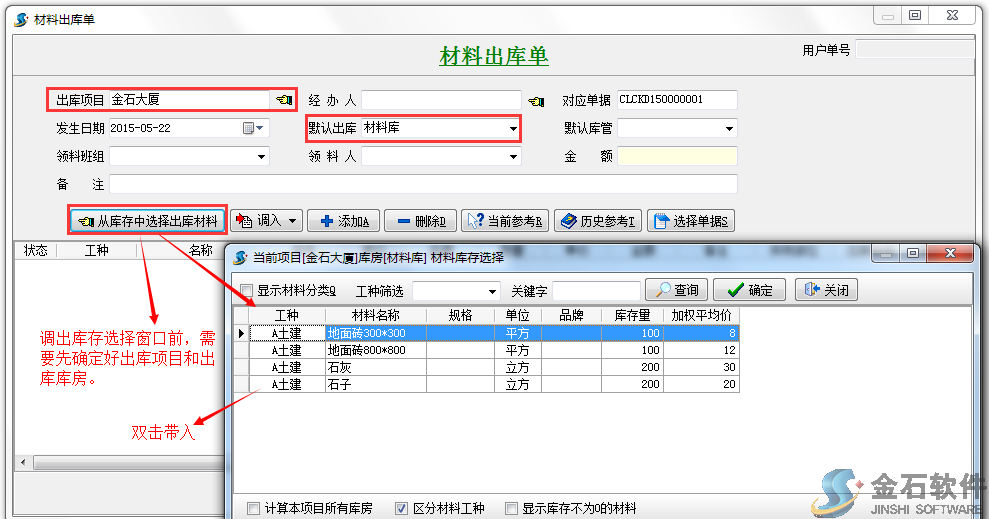This screenshot has height=519, width=989.
Task: Expand the 工种筛选 filter dropdown
Action: click(492, 291)
